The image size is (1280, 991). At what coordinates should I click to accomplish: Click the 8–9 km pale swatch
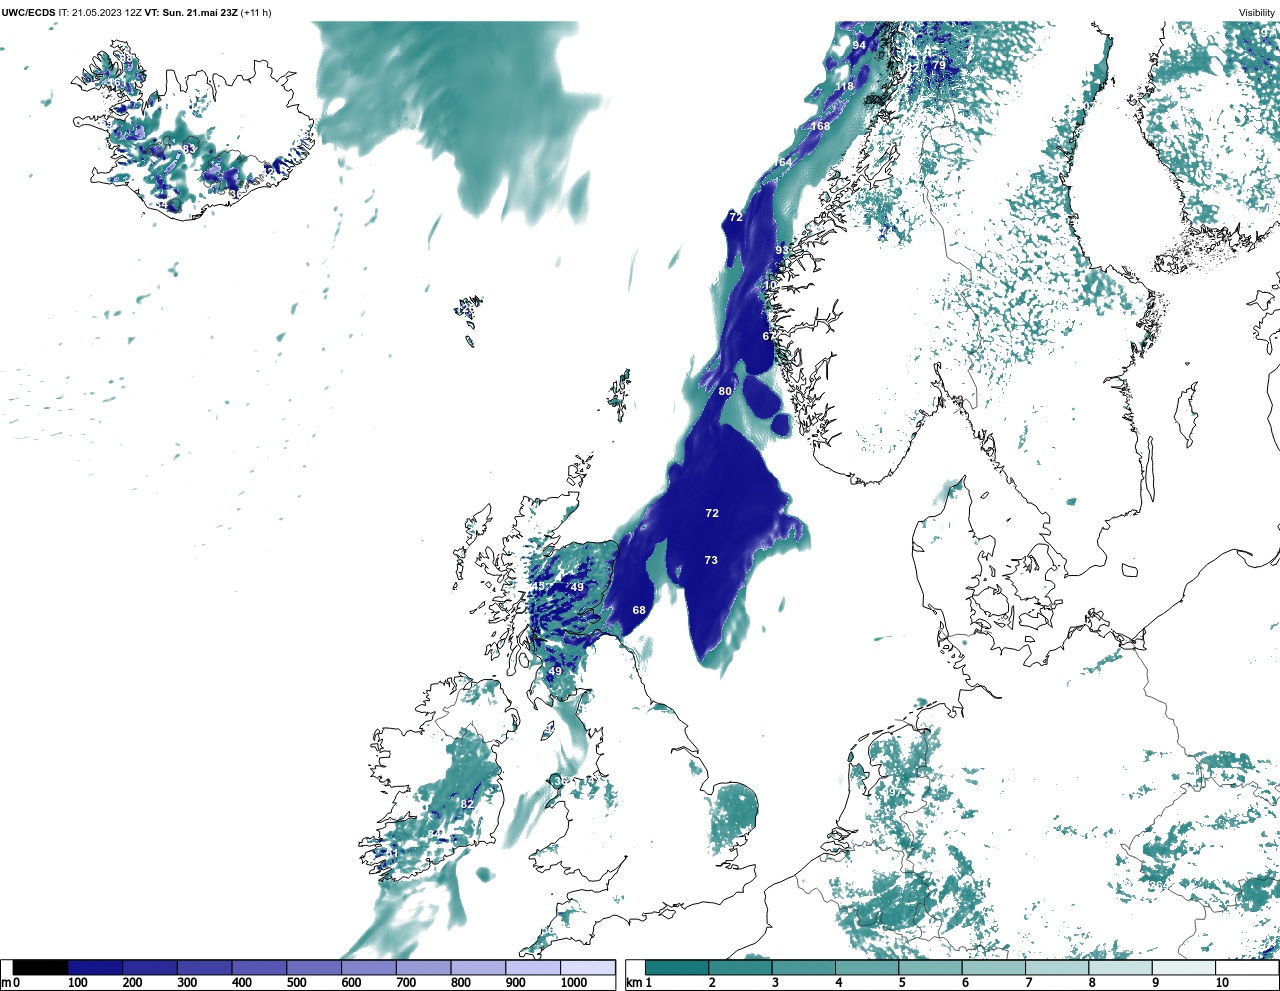(x=1120, y=968)
